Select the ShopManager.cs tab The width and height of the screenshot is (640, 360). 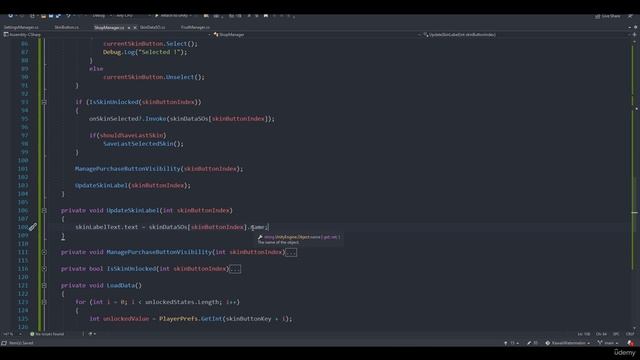click(x=109, y=28)
